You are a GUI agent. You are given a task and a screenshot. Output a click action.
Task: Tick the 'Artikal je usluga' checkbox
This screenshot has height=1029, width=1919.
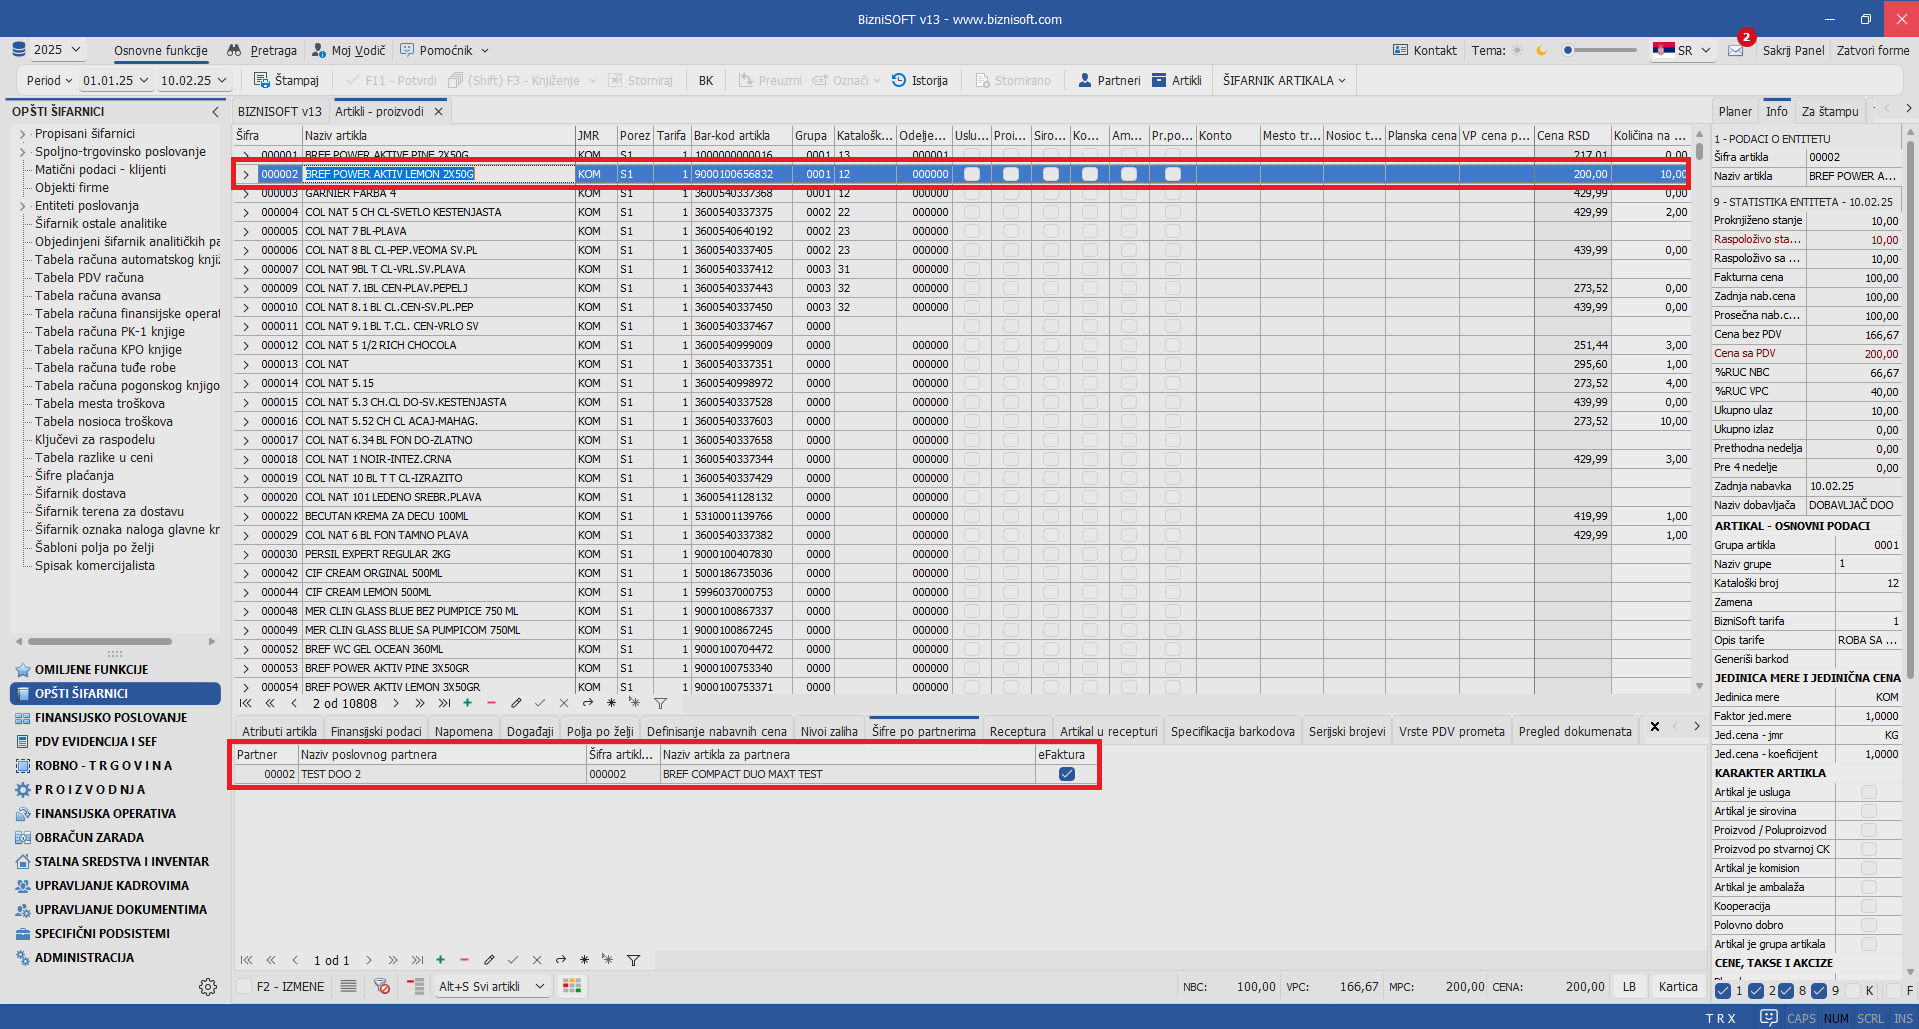[x=1868, y=792]
